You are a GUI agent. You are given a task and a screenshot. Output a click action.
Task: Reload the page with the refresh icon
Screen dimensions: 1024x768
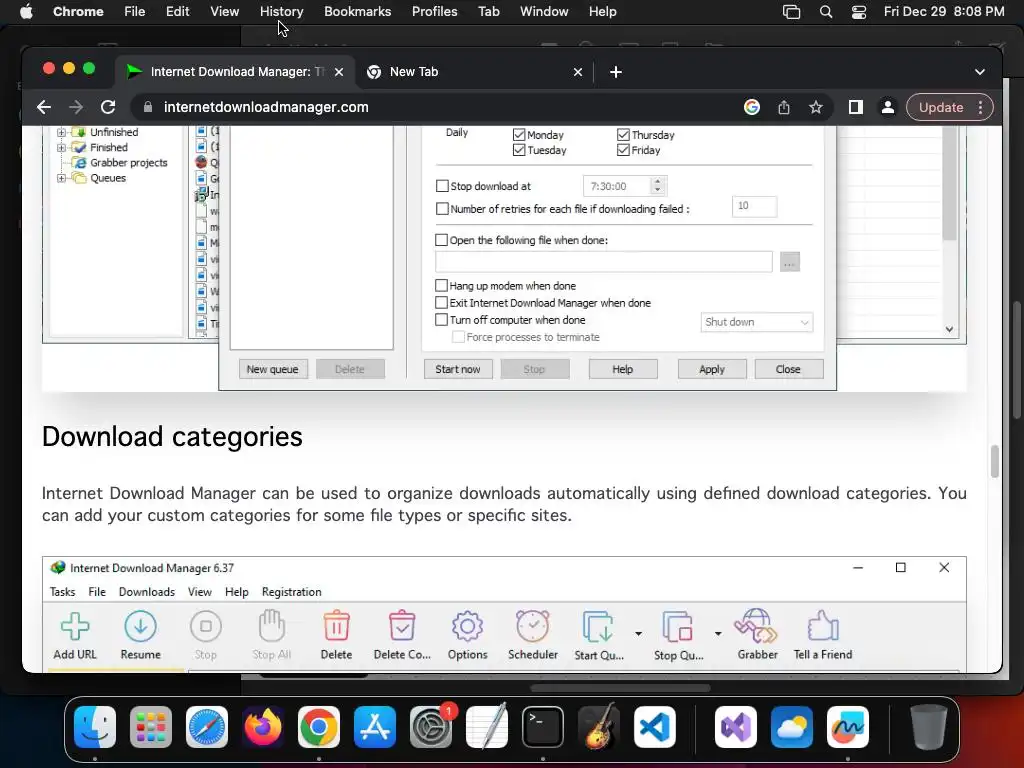click(108, 107)
